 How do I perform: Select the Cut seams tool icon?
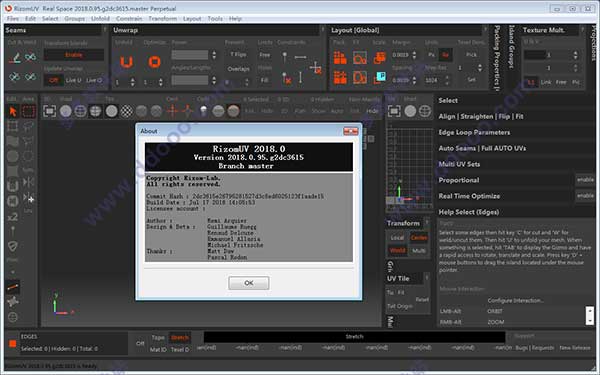pos(15,58)
